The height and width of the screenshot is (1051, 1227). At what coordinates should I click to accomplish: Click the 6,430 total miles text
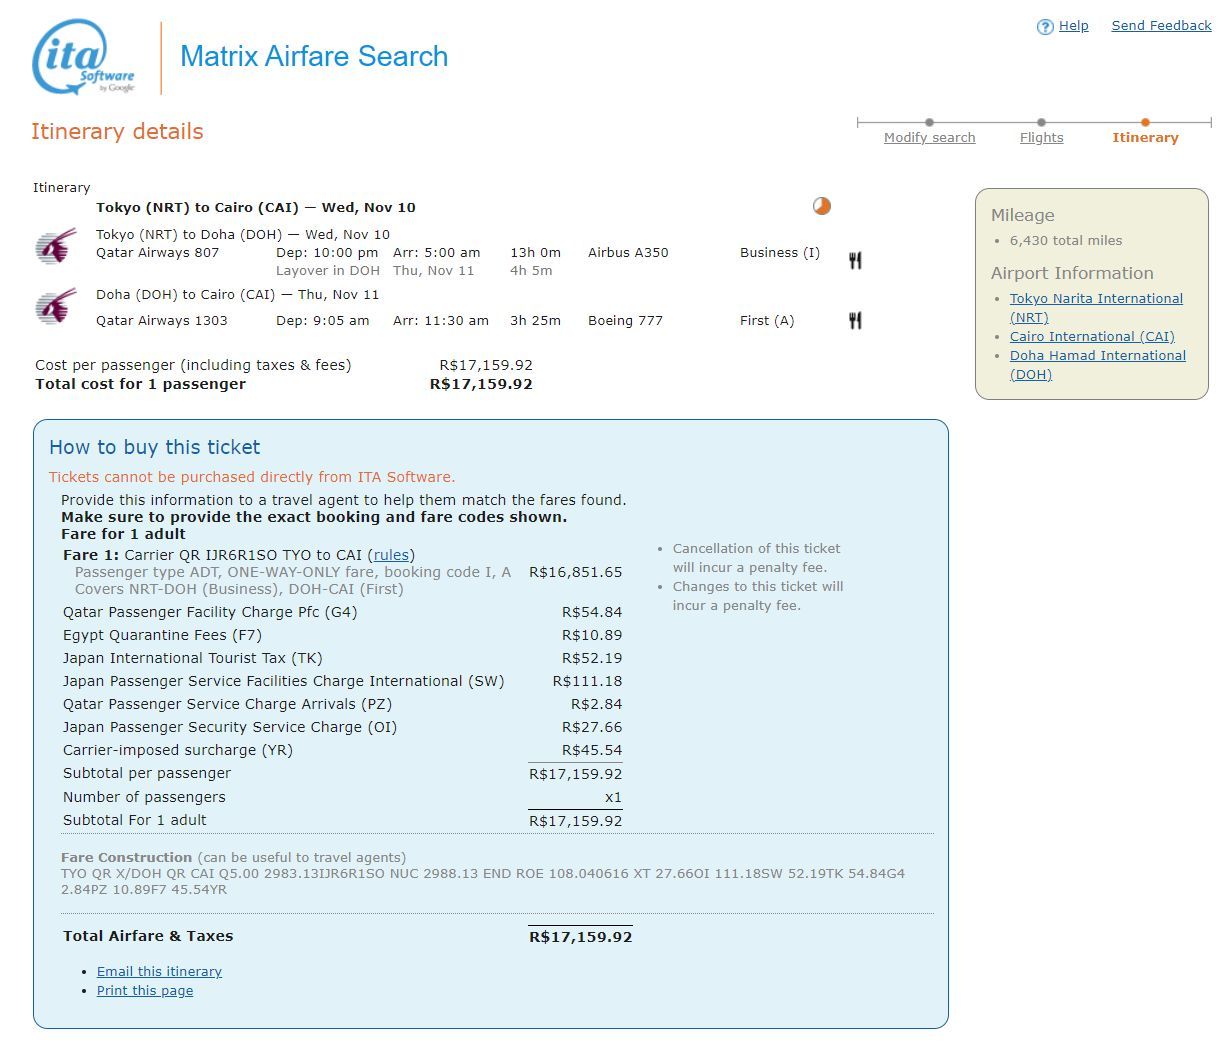click(1066, 241)
